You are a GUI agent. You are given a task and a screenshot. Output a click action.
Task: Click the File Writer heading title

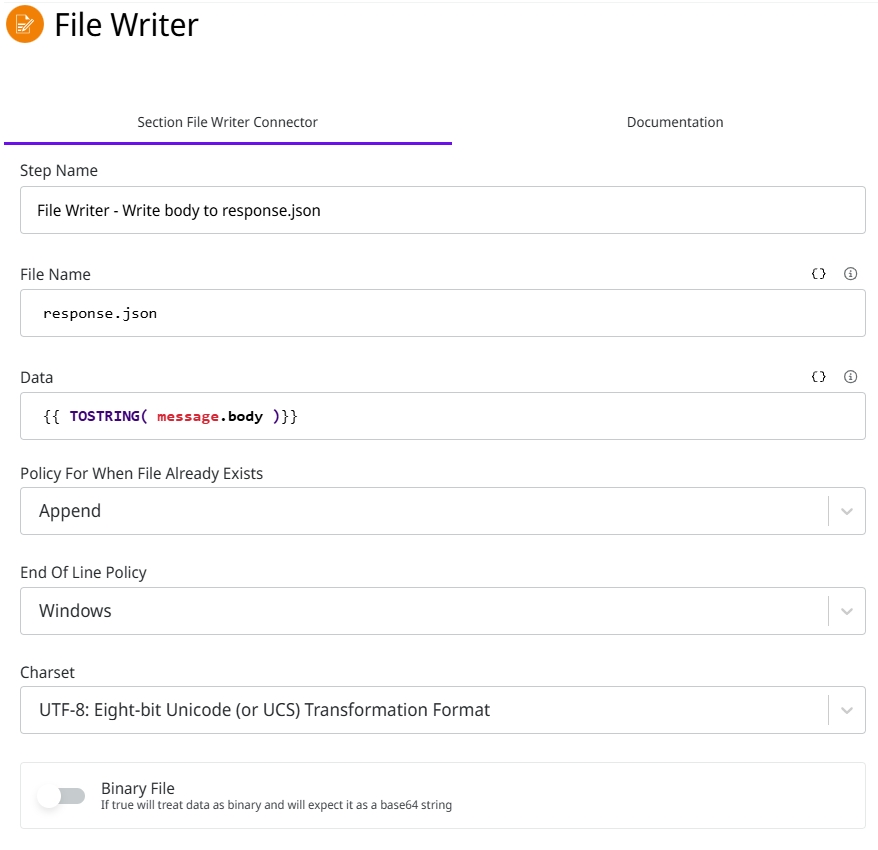click(x=127, y=25)
